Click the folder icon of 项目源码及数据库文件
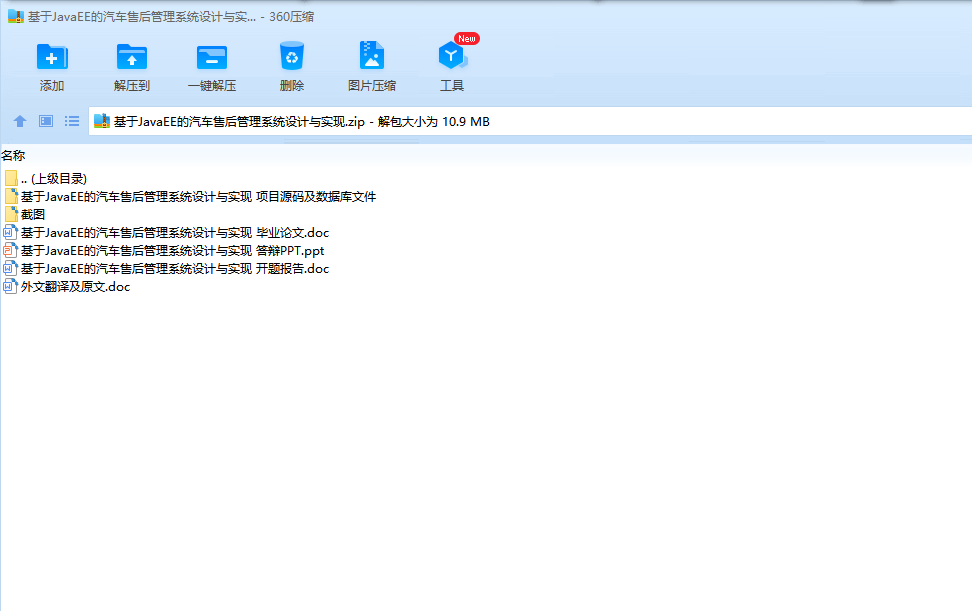This screenshot has height=611, width=972. (11, 196)
